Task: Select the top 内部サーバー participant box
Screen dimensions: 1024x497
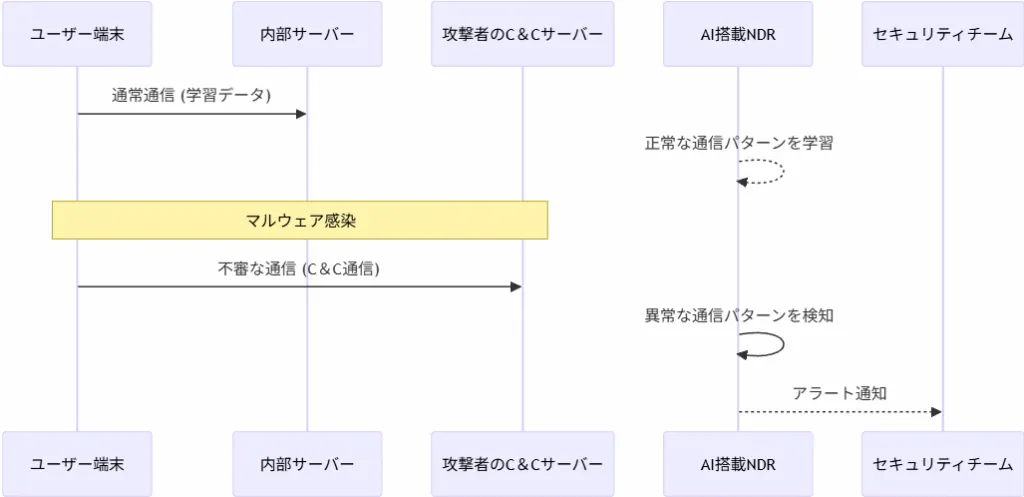Action: pos(307,34)
